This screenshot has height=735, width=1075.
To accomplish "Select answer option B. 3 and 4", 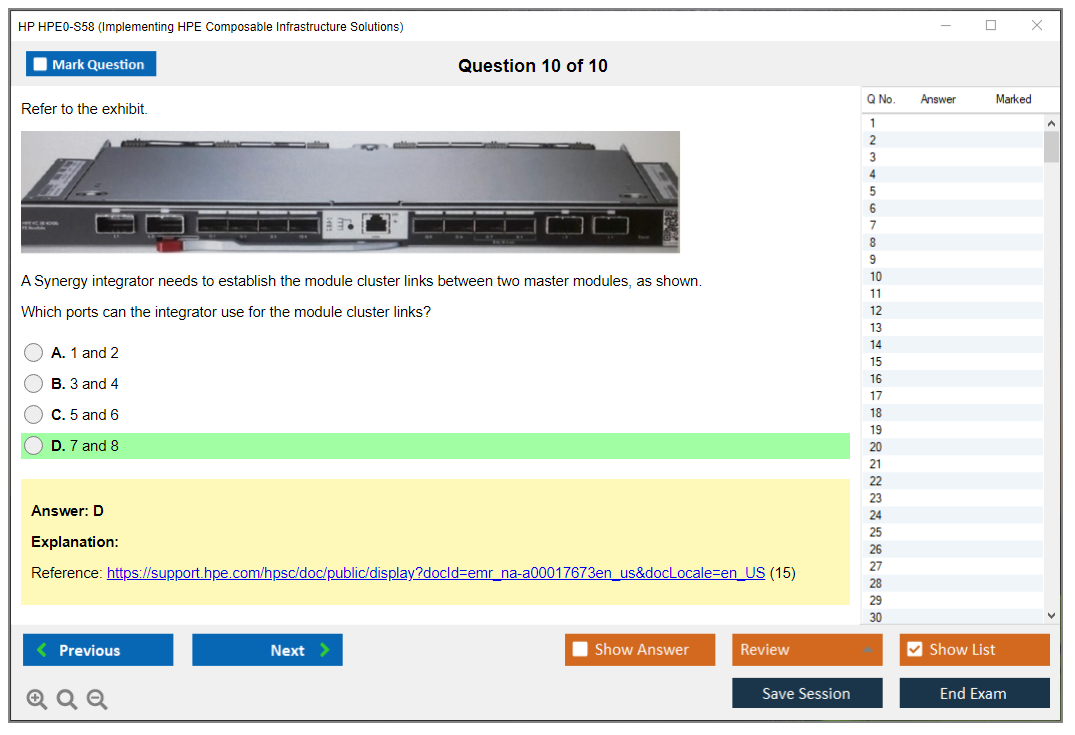I will pyautogui.click(x=34, y=384).
